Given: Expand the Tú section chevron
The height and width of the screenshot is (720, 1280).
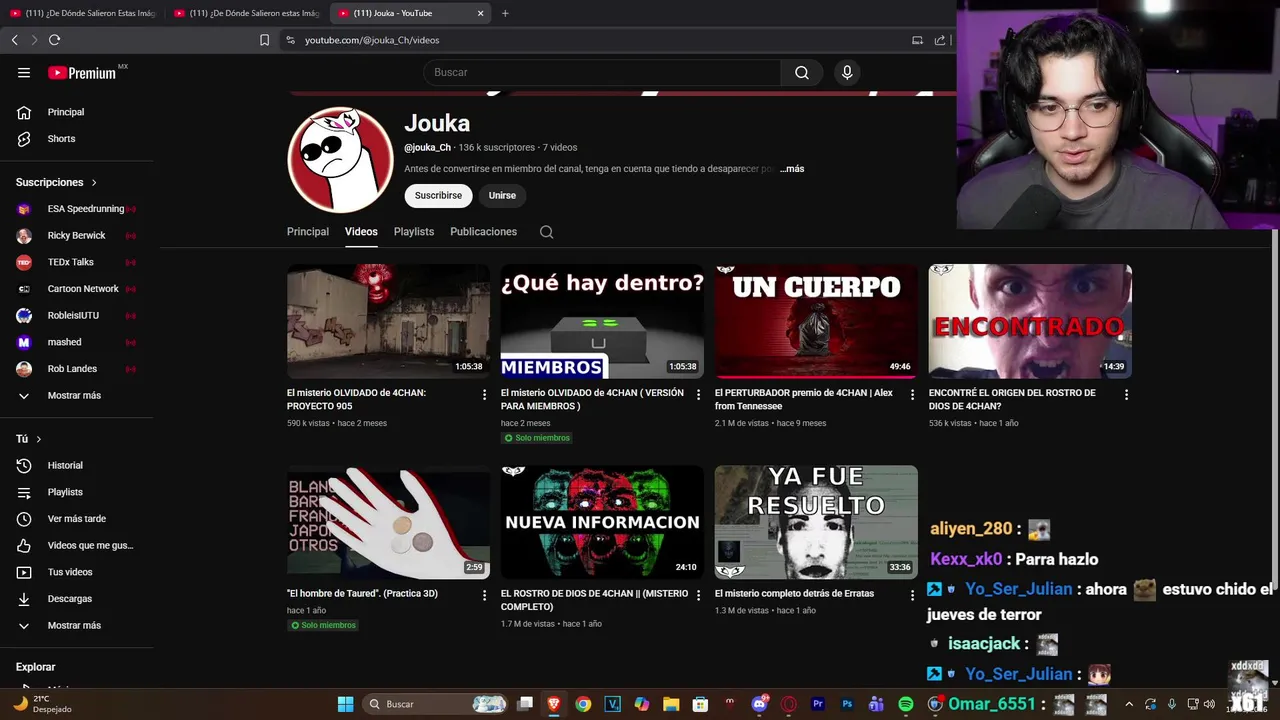Looking at the screenshot, I should click(x=38, y=439).
